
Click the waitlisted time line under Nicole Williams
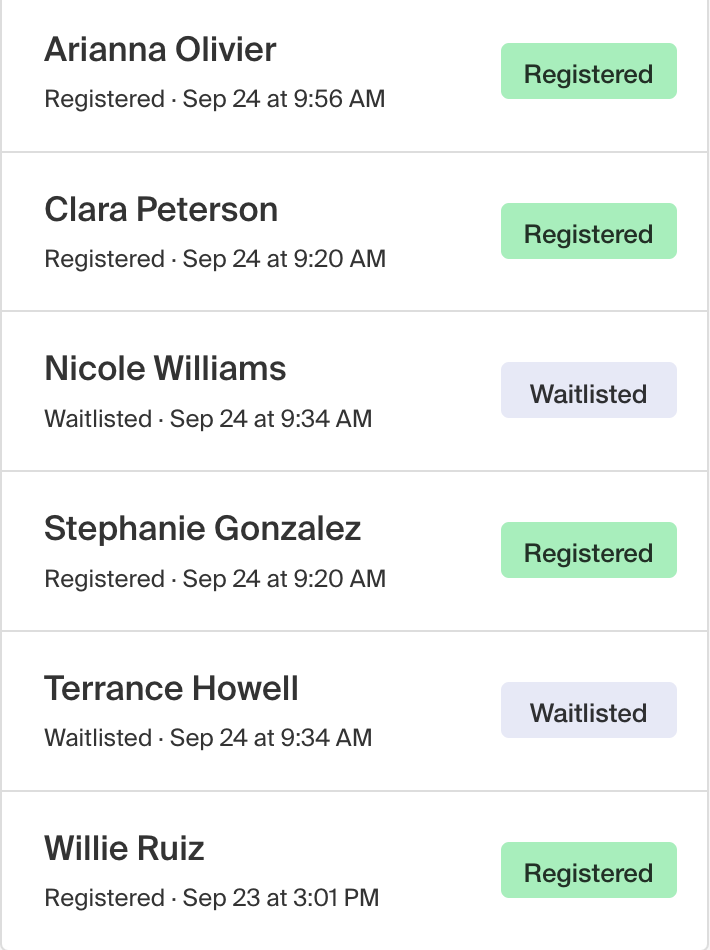point(208,419)
